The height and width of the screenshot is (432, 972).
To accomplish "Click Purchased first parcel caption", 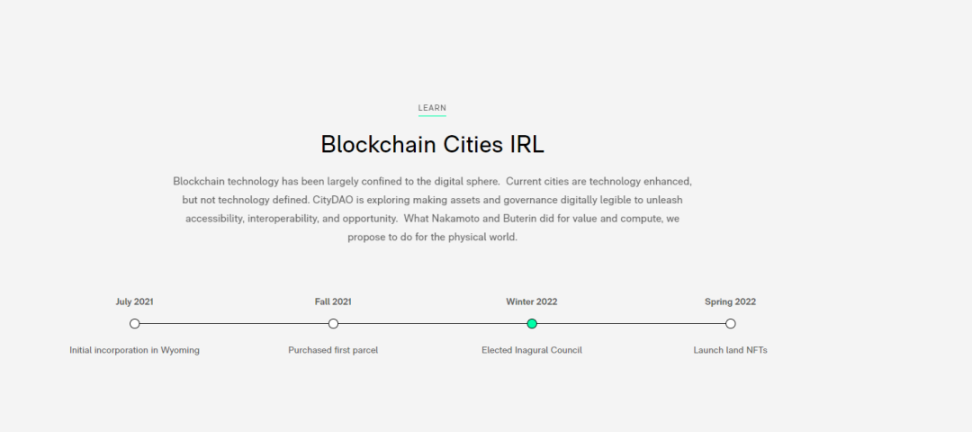I will (333, 350).
